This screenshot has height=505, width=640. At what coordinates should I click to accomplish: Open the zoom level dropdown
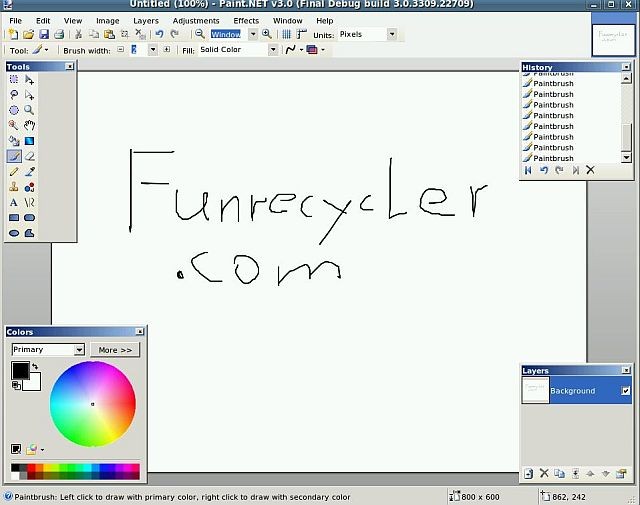[253, 34]
